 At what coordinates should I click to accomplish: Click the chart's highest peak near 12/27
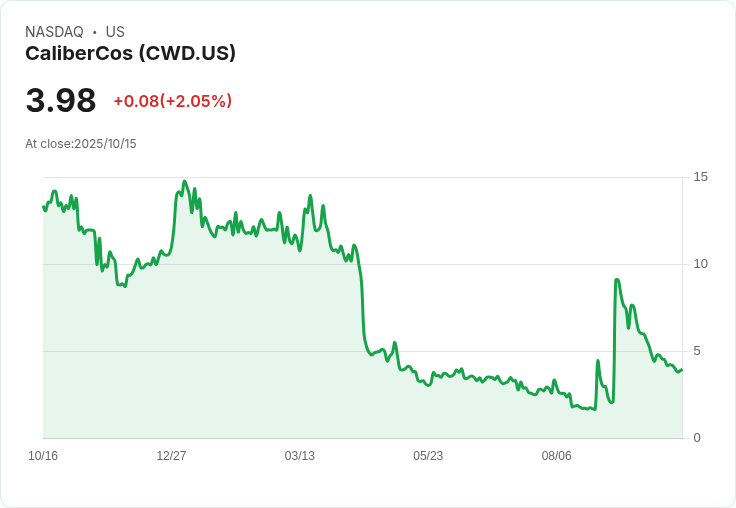[185, 182]
